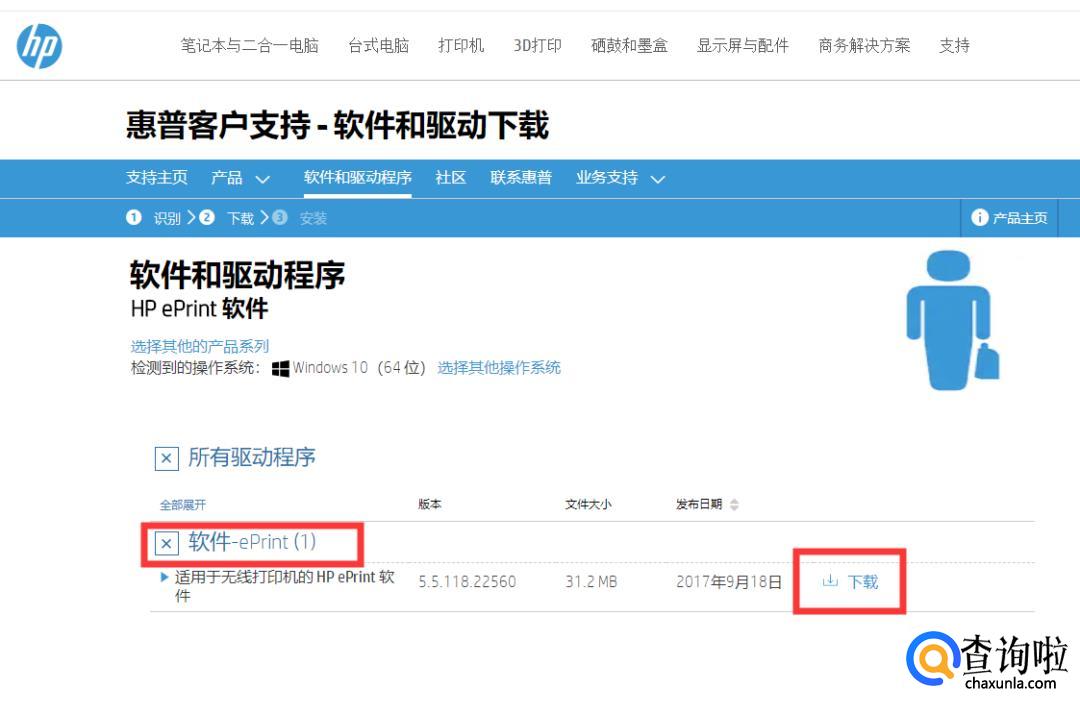1080x714 pixels.
Task: Go to step 2 下载
Action: (x=227, y=218)
